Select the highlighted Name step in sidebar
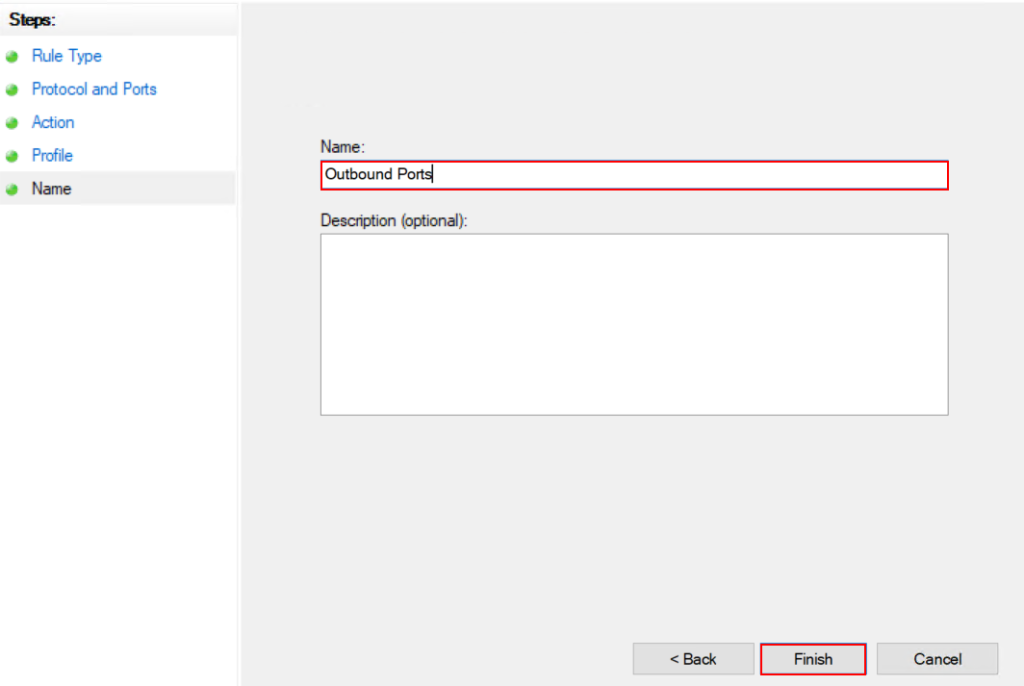 (52, 189)
